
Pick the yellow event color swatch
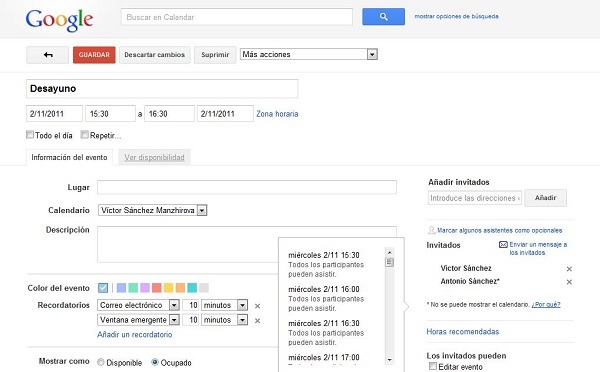pos(168,288)
